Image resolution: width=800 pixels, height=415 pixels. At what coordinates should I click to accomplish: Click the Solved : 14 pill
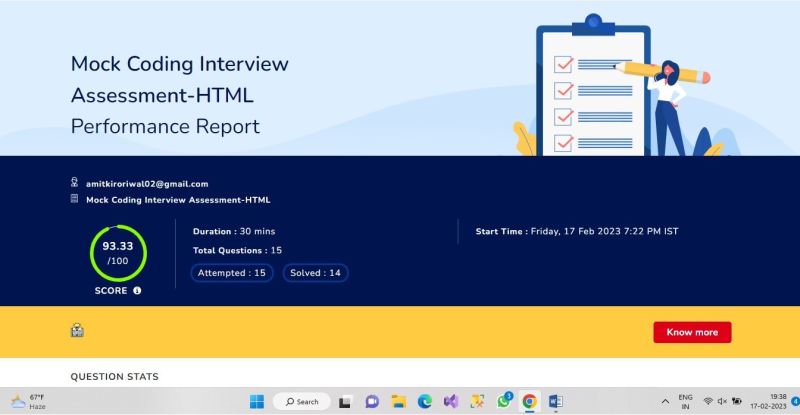(x=315, y=273)
